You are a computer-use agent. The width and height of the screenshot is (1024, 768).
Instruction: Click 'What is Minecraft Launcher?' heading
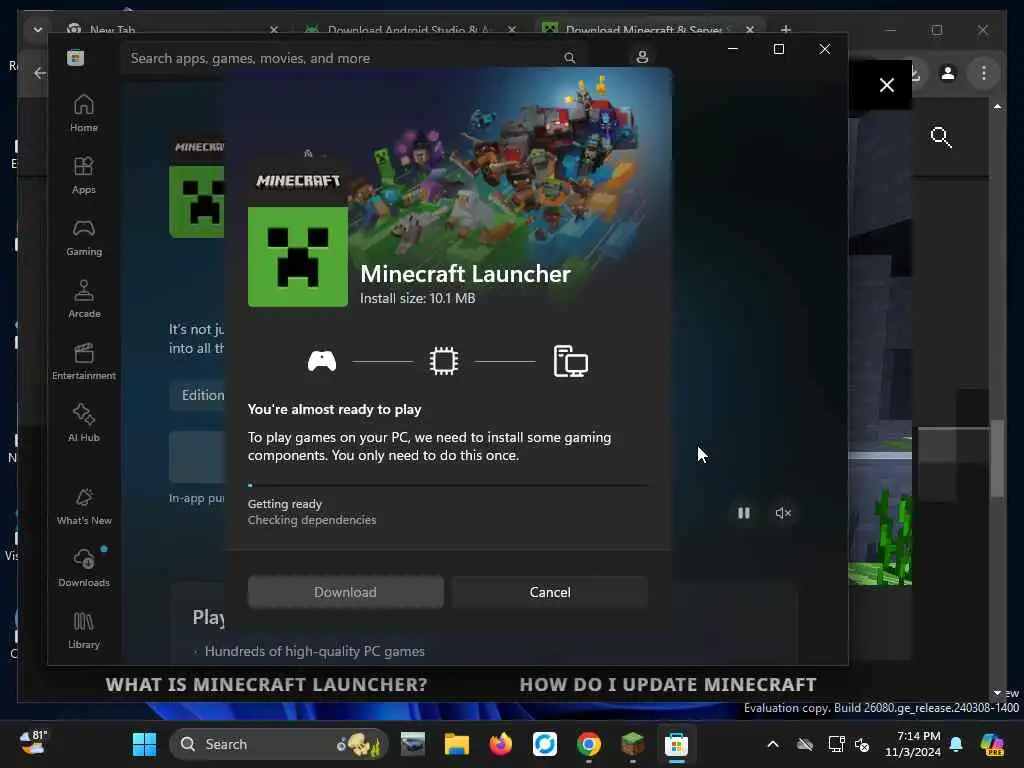point(266,684)
